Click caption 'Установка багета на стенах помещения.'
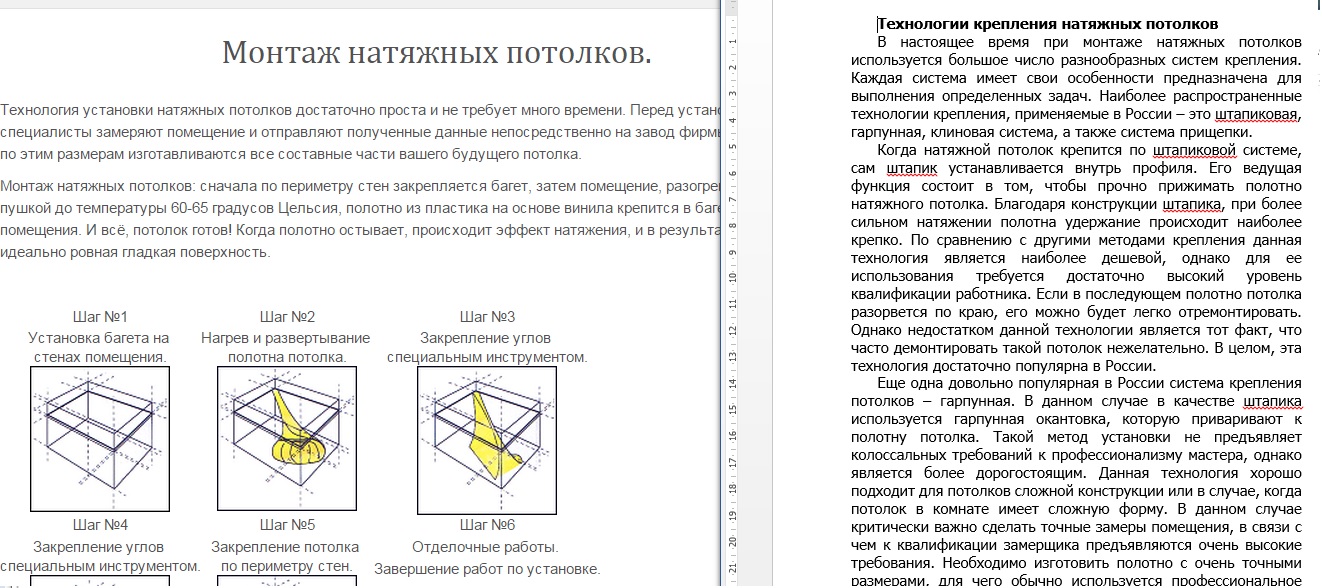 (x=99, y=347)
